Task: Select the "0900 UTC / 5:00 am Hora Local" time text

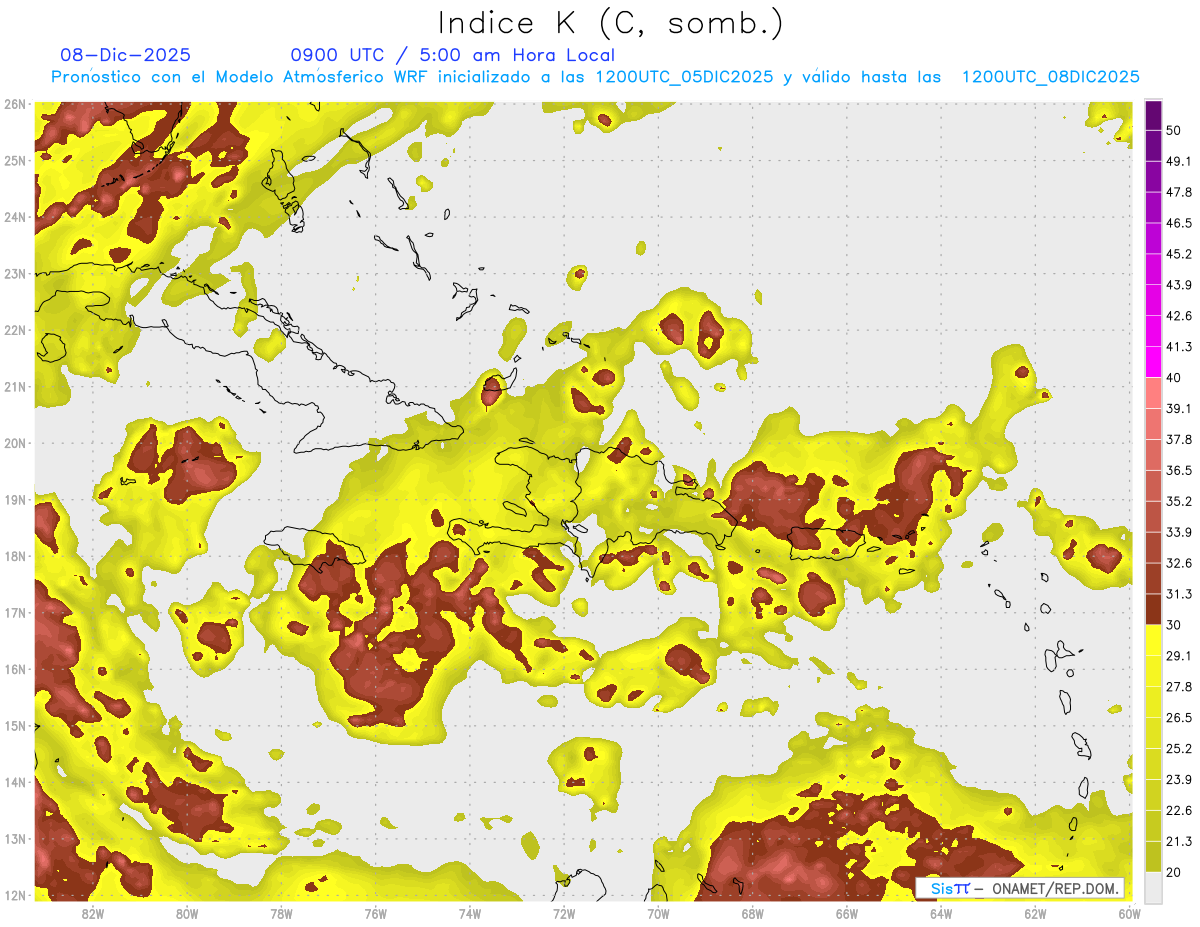Action: coord(452,55)
